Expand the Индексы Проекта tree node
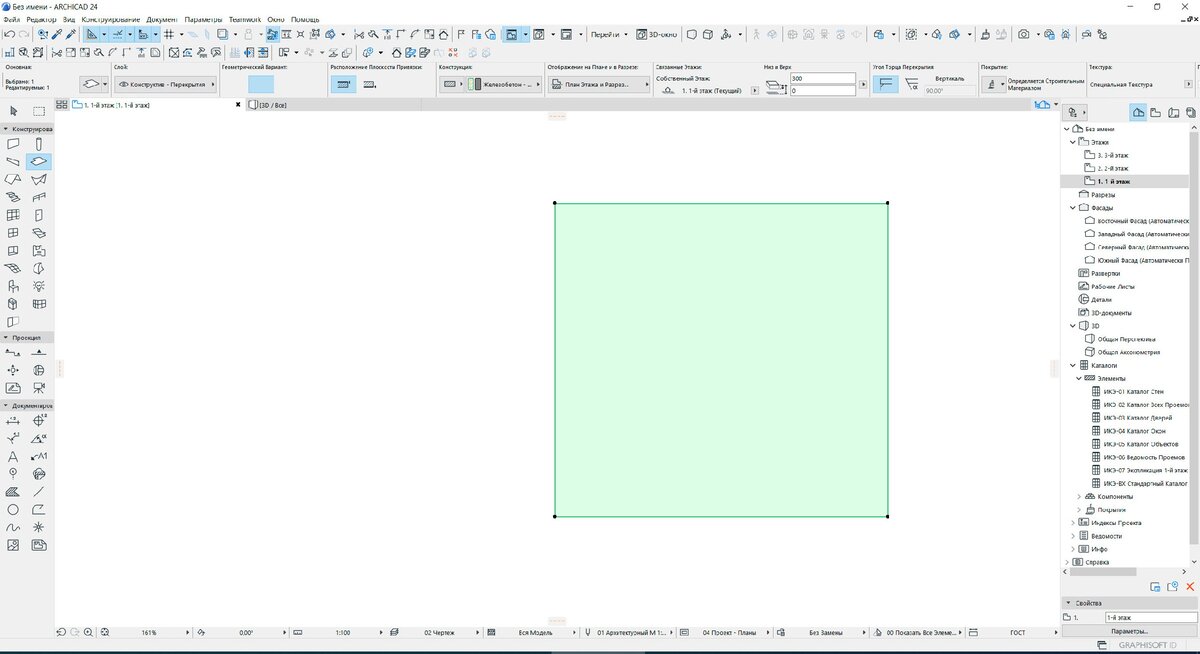1200x654 pixels. 1073,522
